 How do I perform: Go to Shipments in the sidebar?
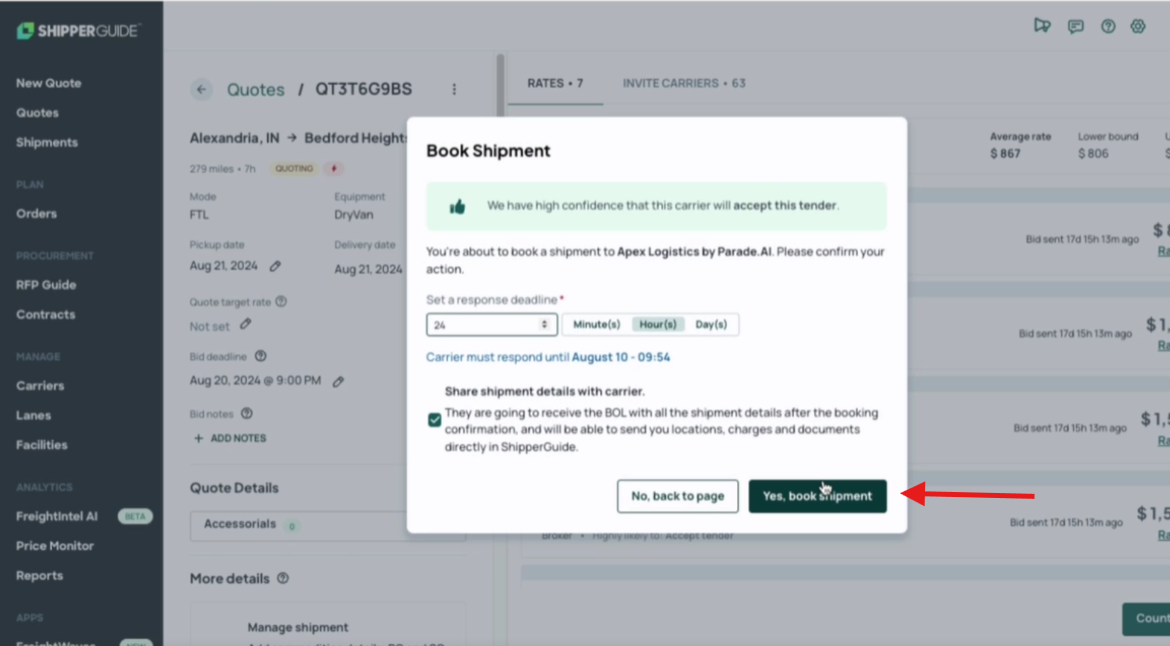47,142
